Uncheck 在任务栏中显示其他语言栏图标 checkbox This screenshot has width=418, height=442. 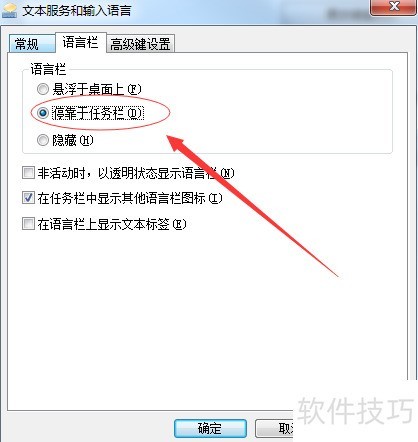point(28,198)
